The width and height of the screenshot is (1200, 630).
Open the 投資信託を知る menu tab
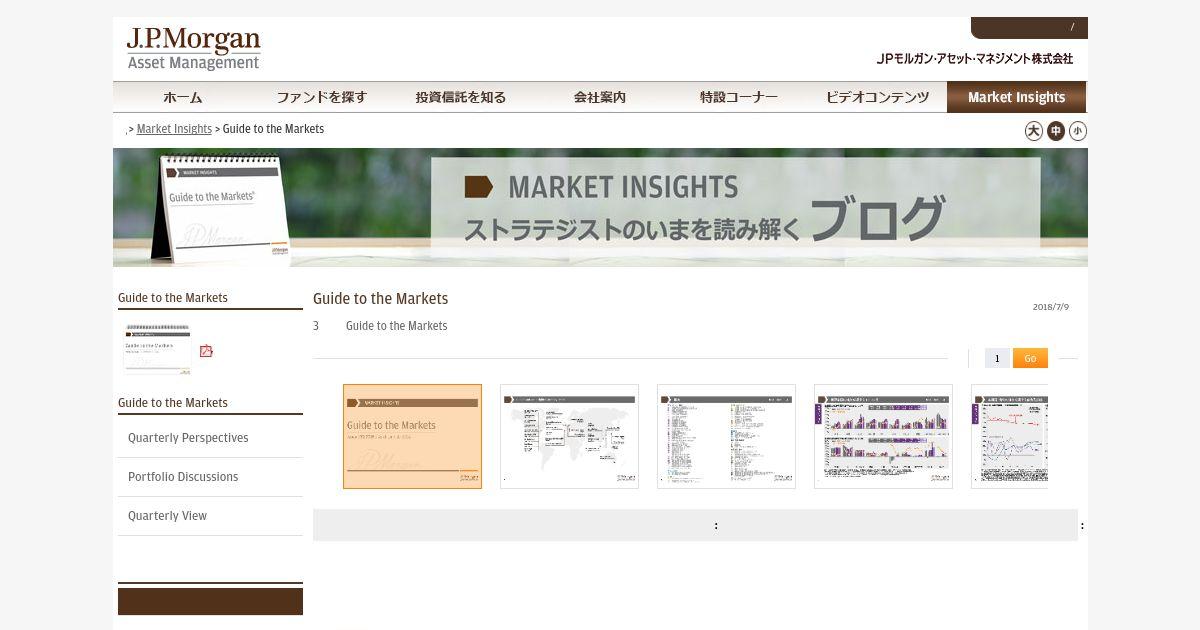460,97
